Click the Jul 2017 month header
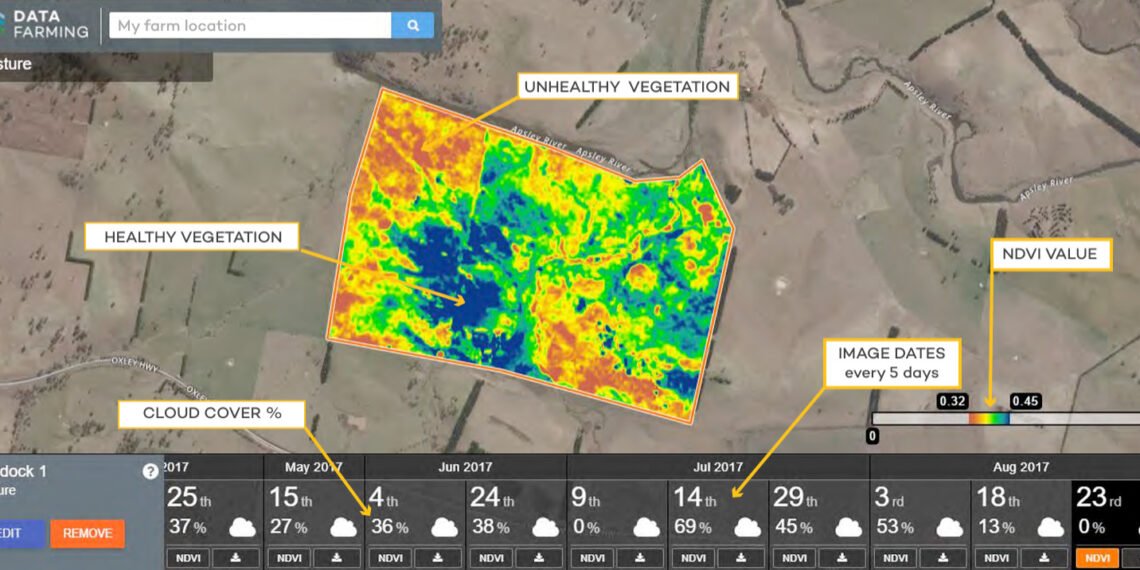1140x570 pixels. (x=718, y=467)
